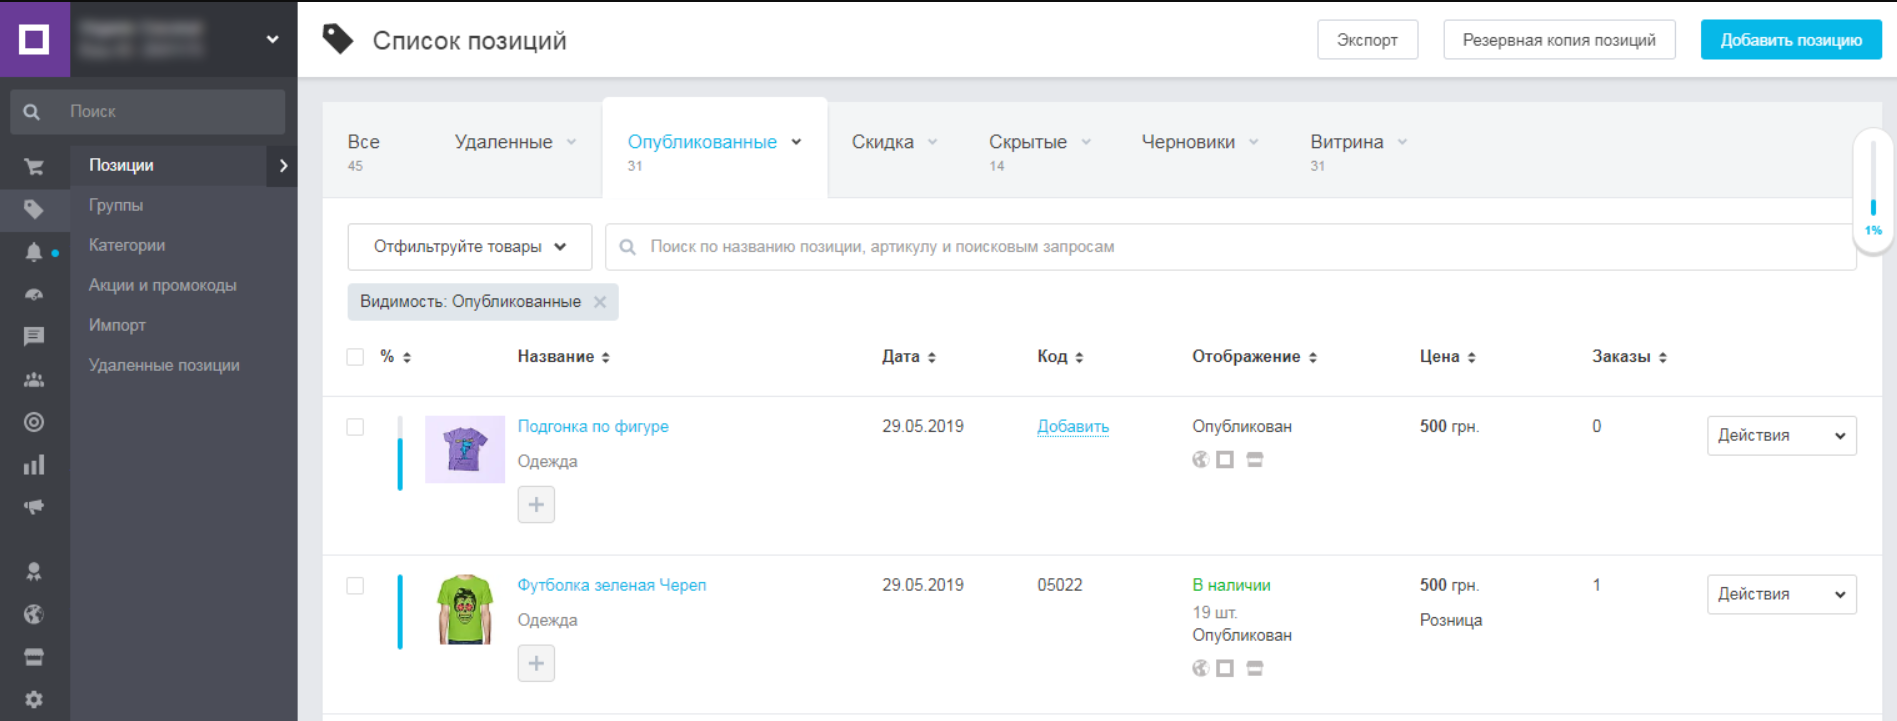Click the Добавить link in Код column

click(1072, 427)
